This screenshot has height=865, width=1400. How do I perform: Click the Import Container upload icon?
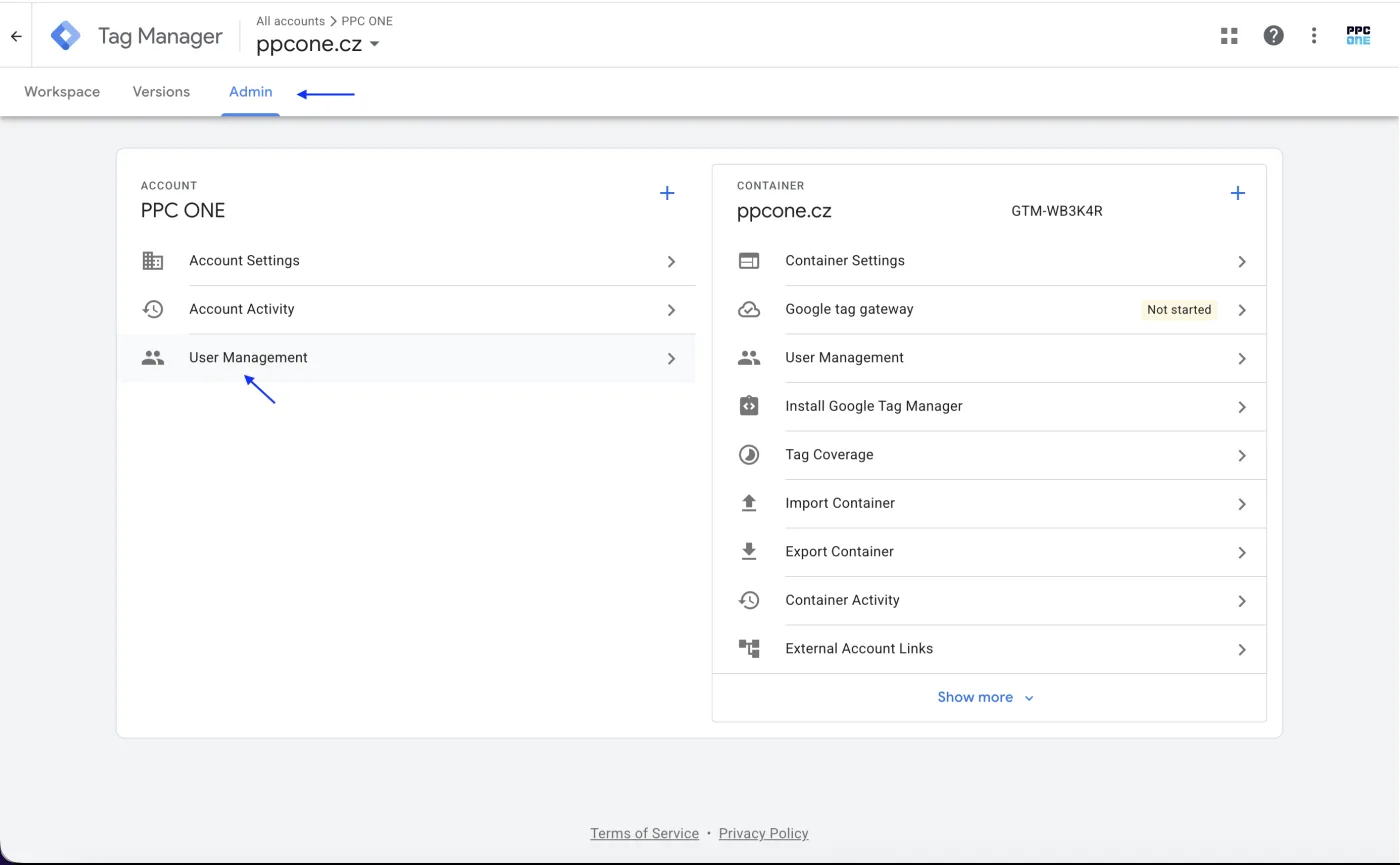pos(749,503)
